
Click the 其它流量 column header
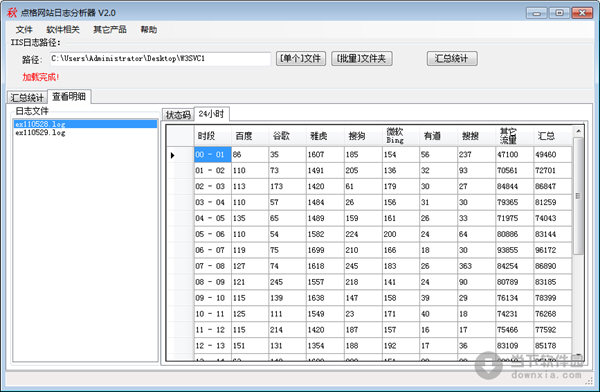(x=514, y=136)
